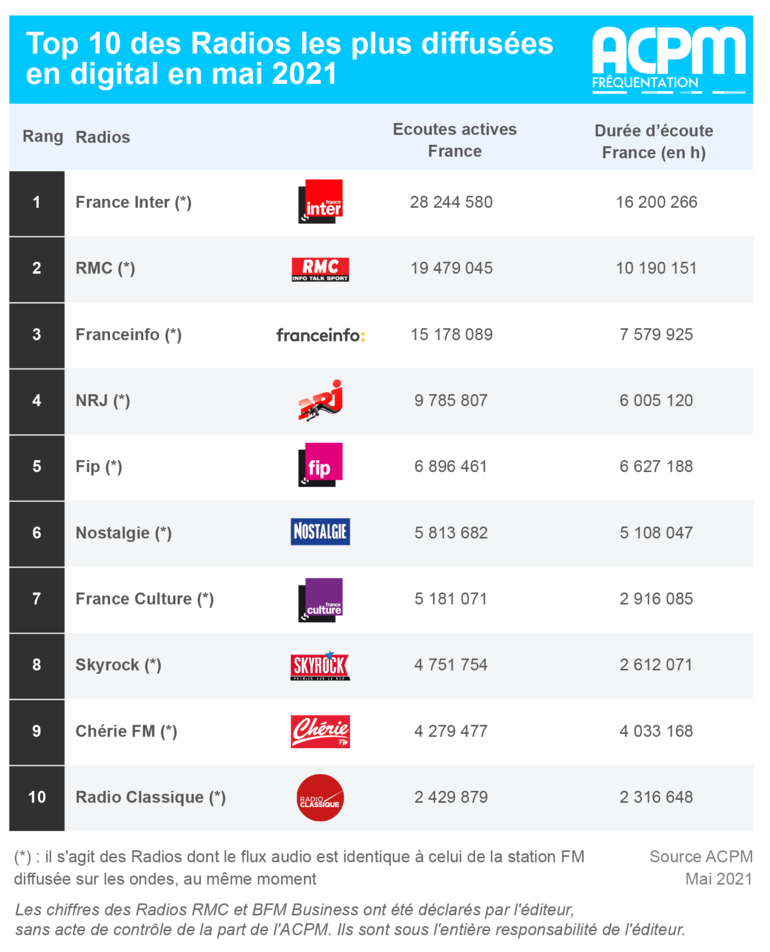Click the NRJ logo

(320, 400)
